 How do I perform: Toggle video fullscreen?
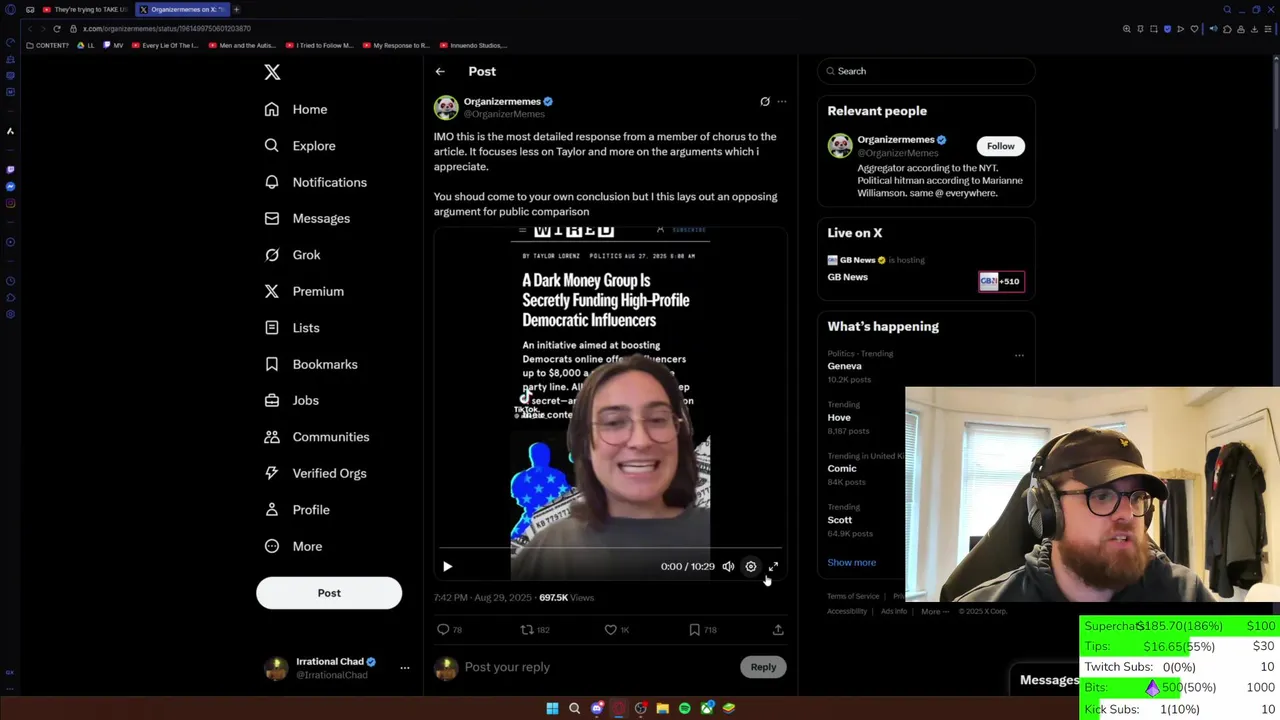coord(773,567)
